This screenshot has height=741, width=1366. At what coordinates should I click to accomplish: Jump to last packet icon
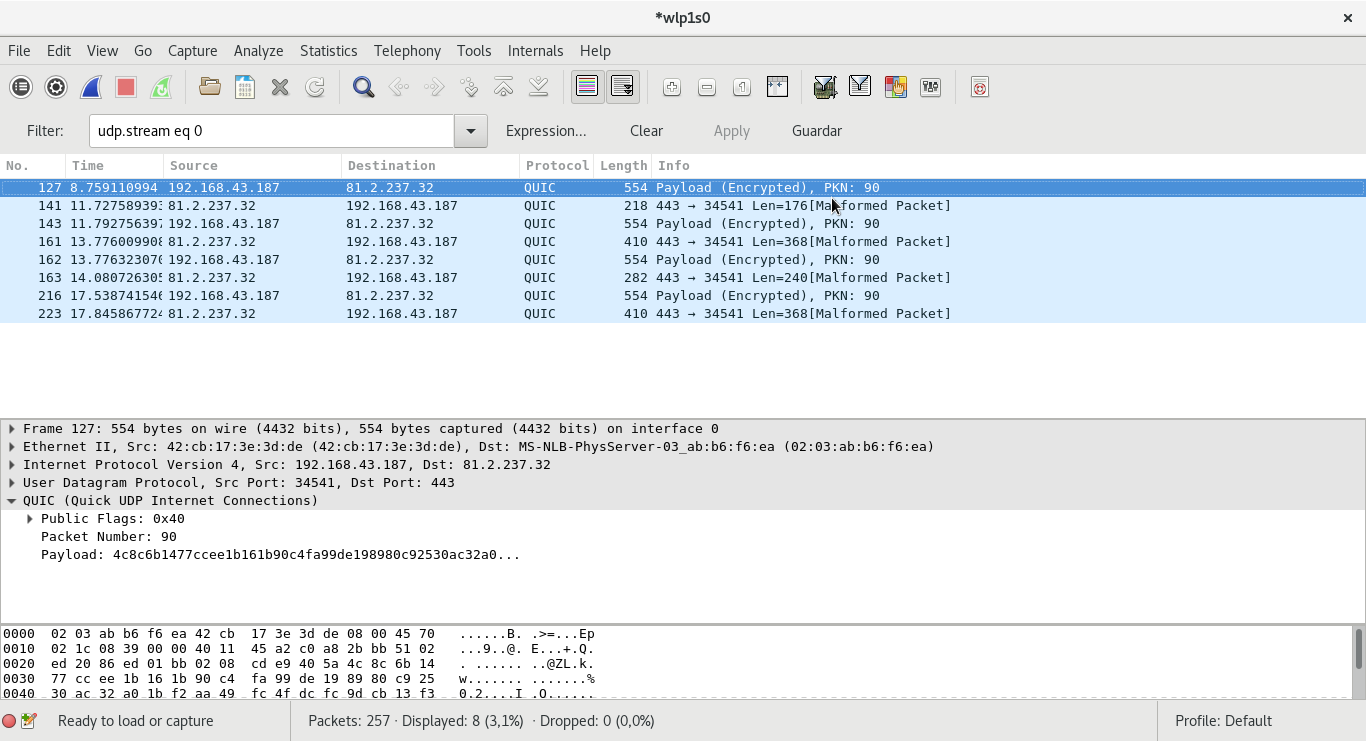click(539, 87)
